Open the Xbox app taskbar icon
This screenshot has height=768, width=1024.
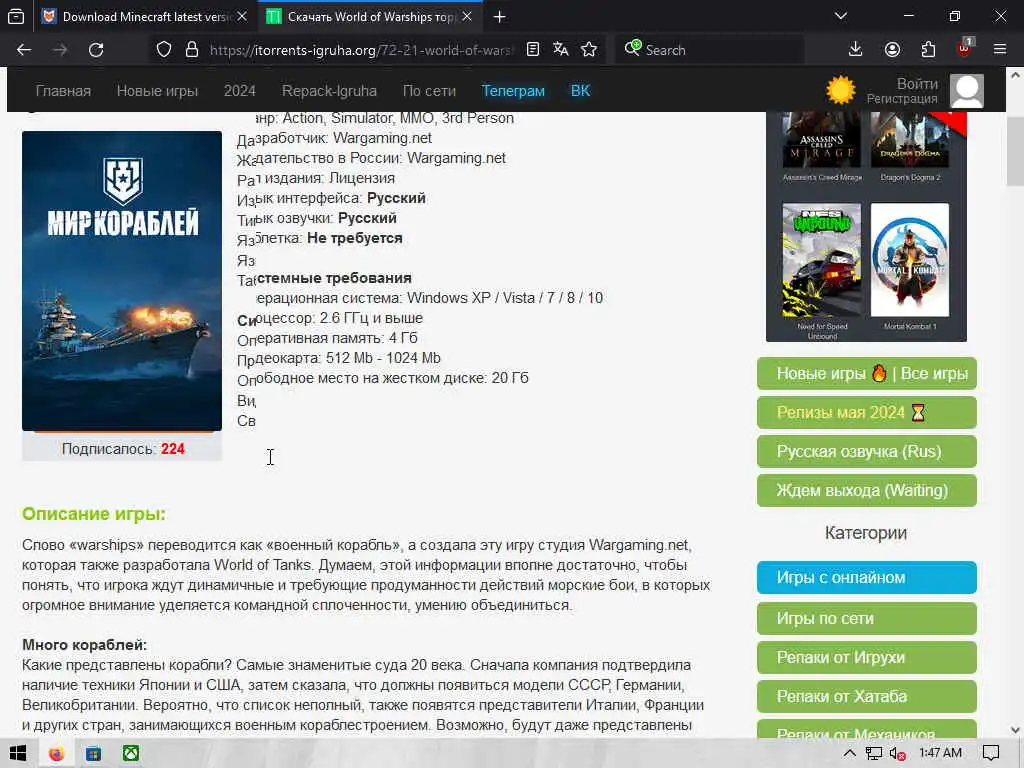coord(131,754)
